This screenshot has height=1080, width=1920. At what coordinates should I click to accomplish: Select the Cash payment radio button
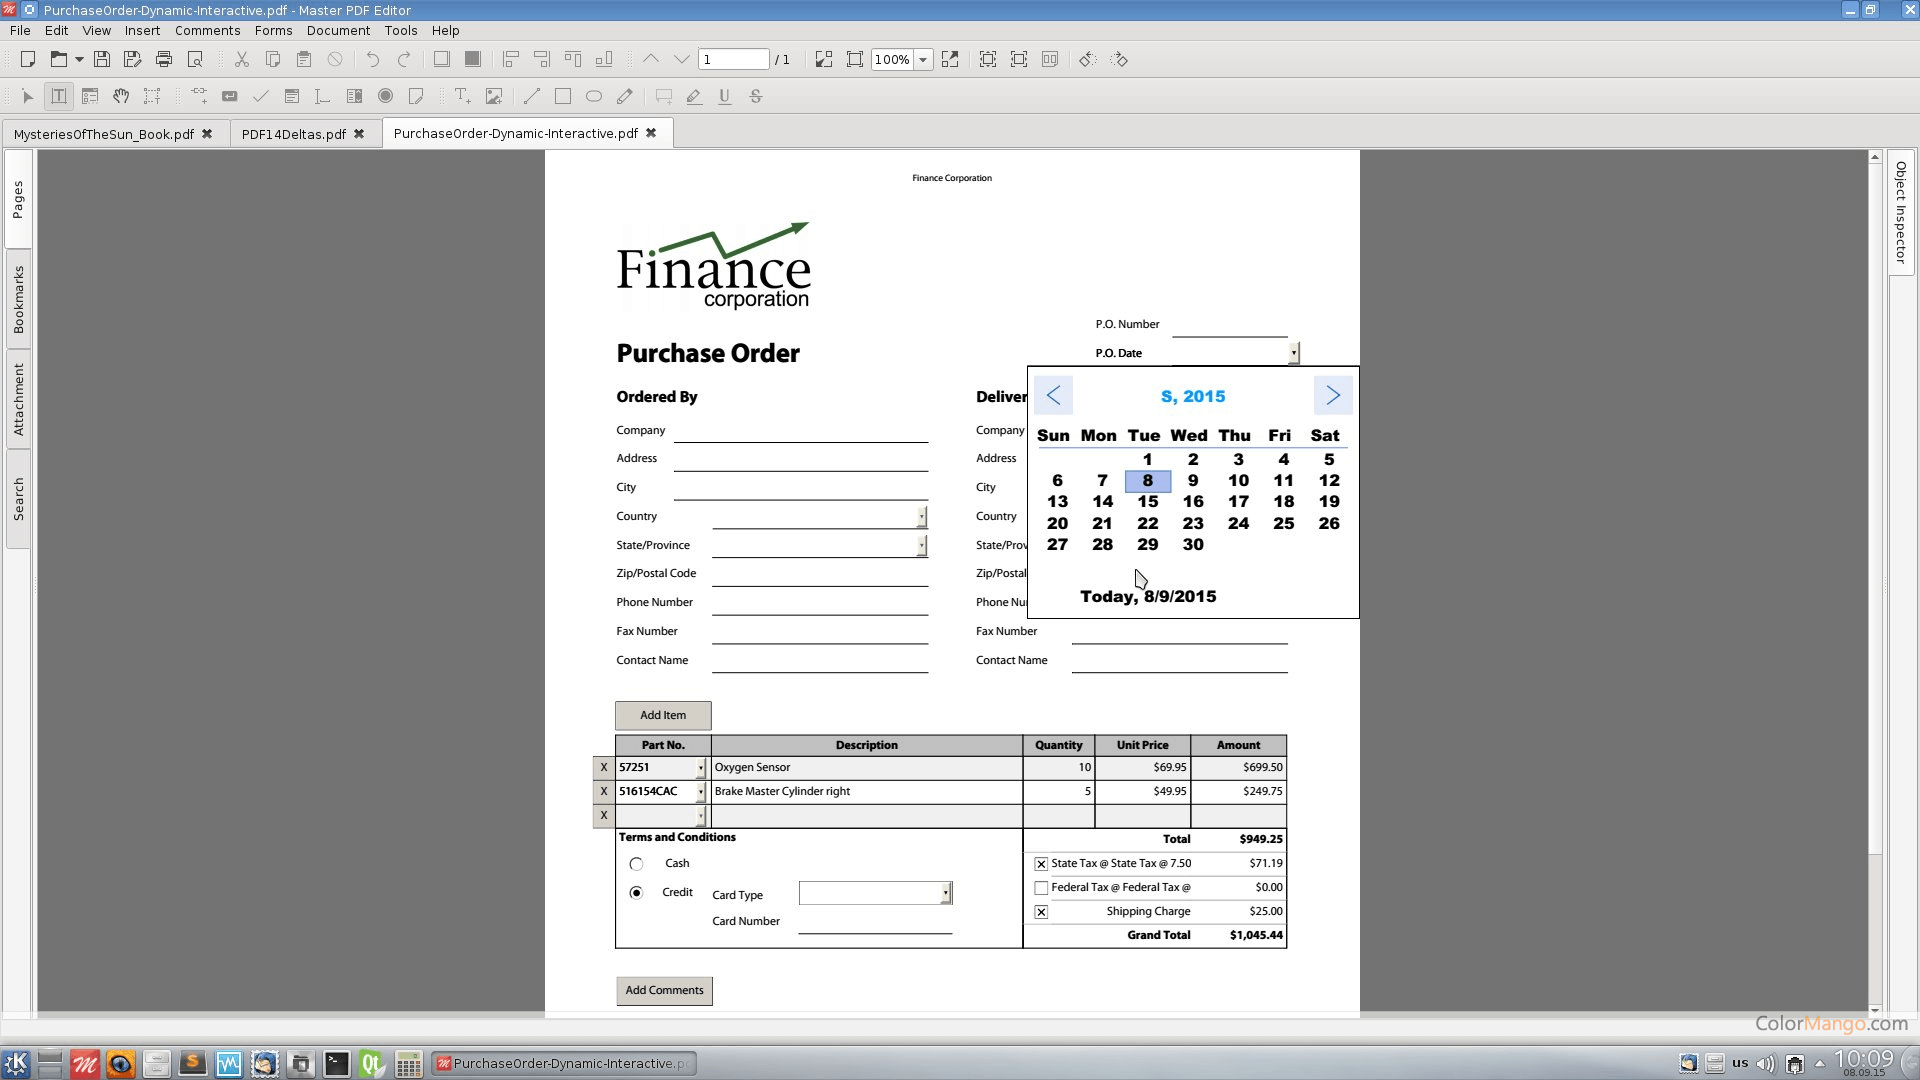pyautogui.click(x=636, y=863)
